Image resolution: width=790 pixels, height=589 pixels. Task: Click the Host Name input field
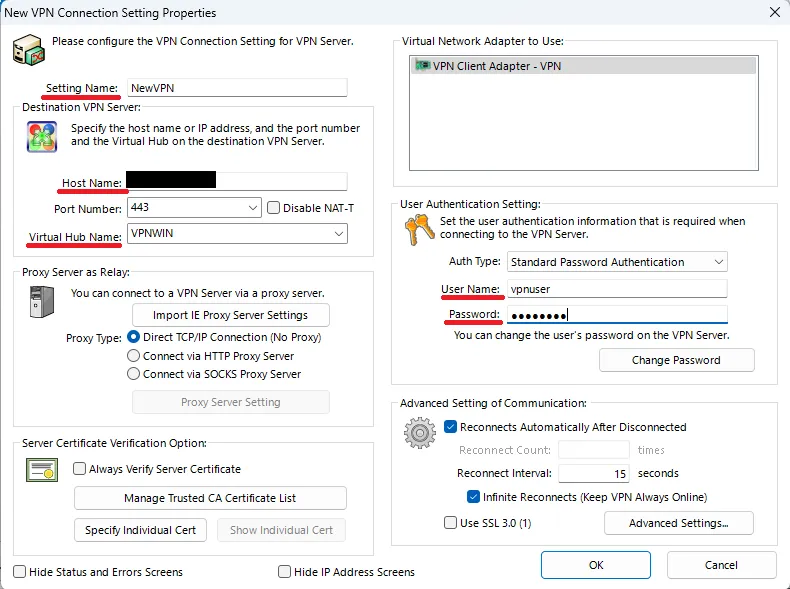(237, 181)
